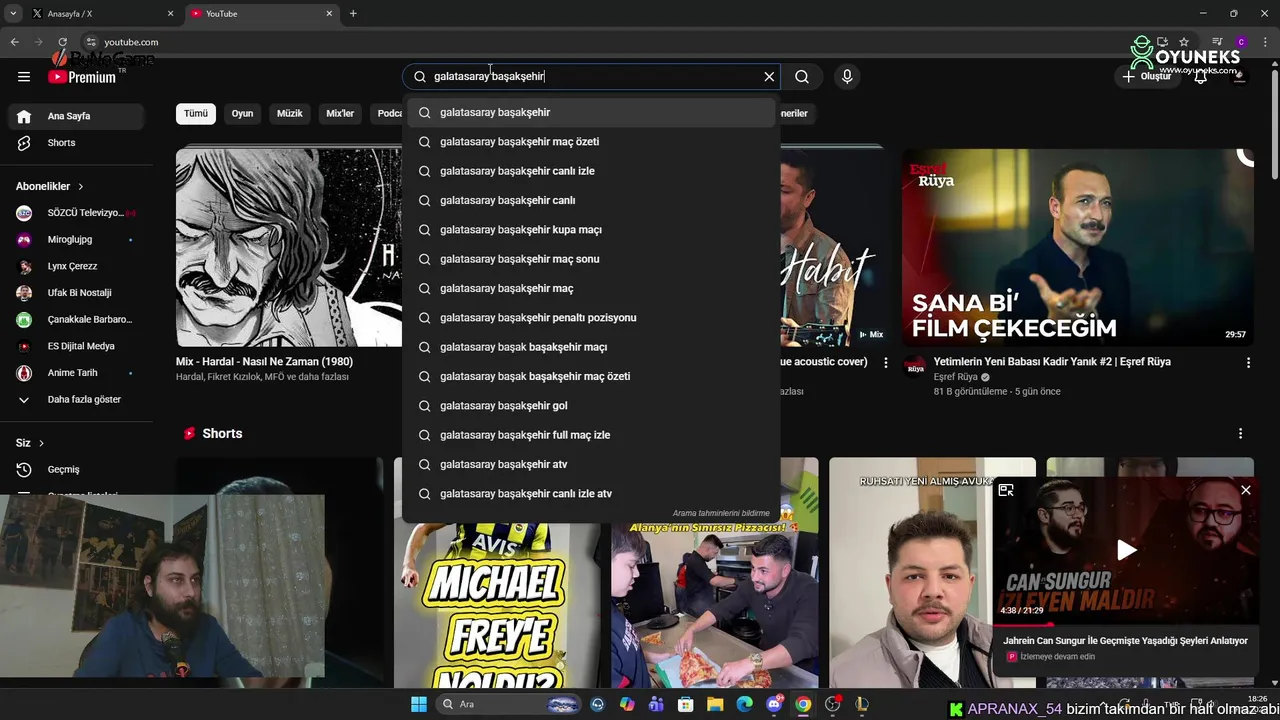
Task: Open Ufak Bi Nostalji channel
Action: (x=76, y=293)
